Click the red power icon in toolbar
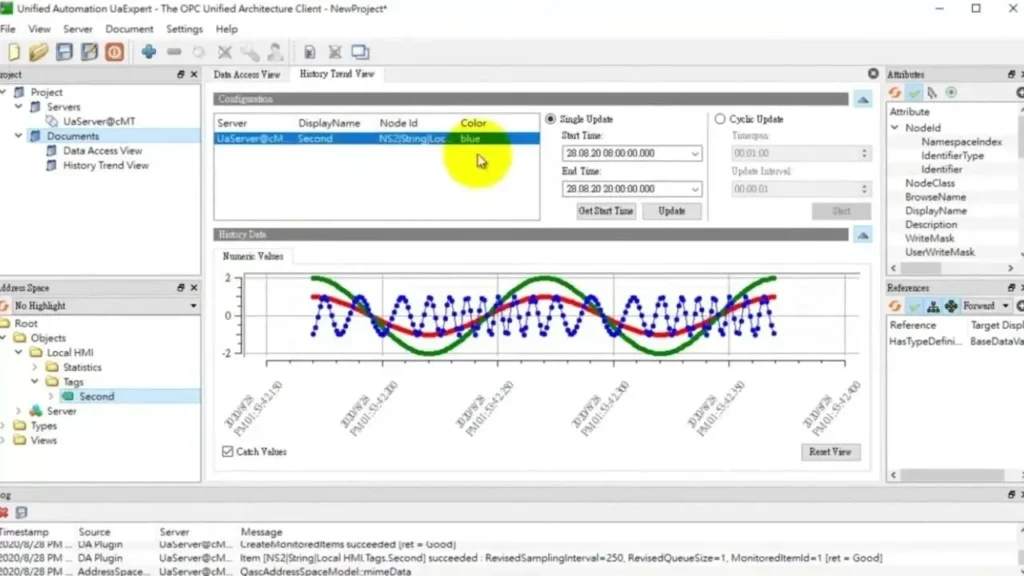This screenshot has height=576, width=1024. coord(114,52)
